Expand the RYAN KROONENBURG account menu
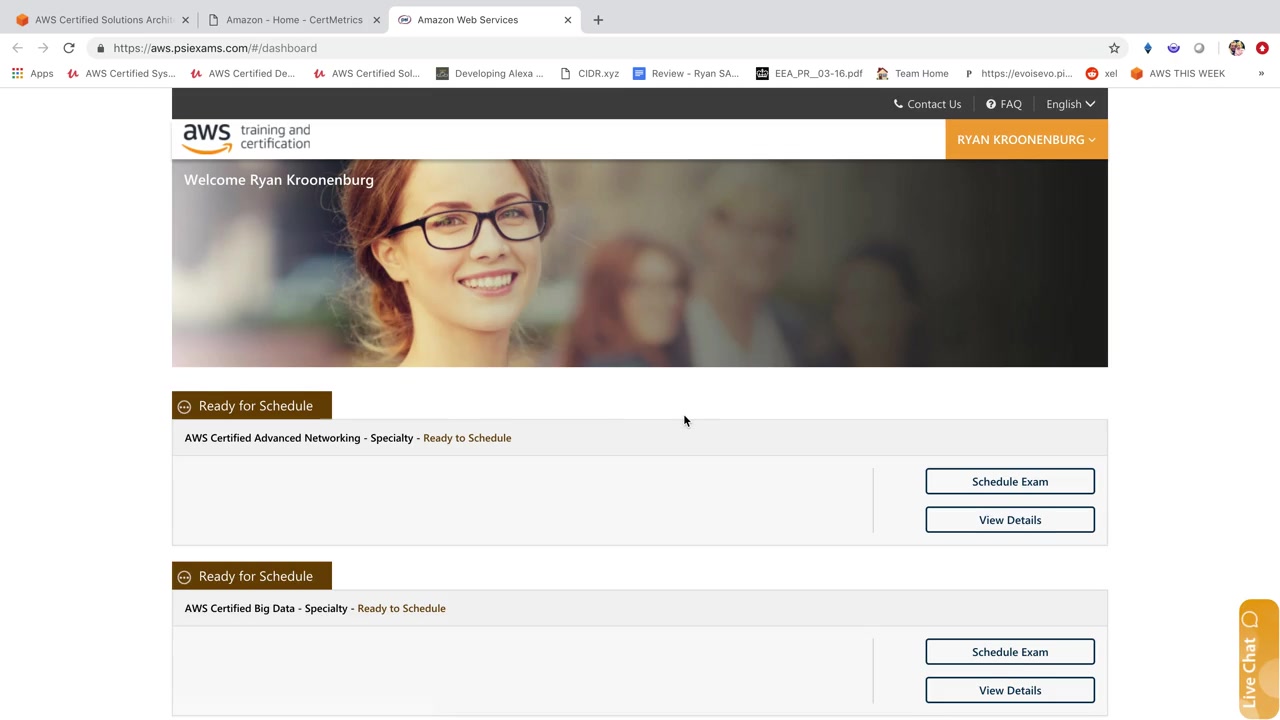 pyautogui.click(x=1026, y=139)
